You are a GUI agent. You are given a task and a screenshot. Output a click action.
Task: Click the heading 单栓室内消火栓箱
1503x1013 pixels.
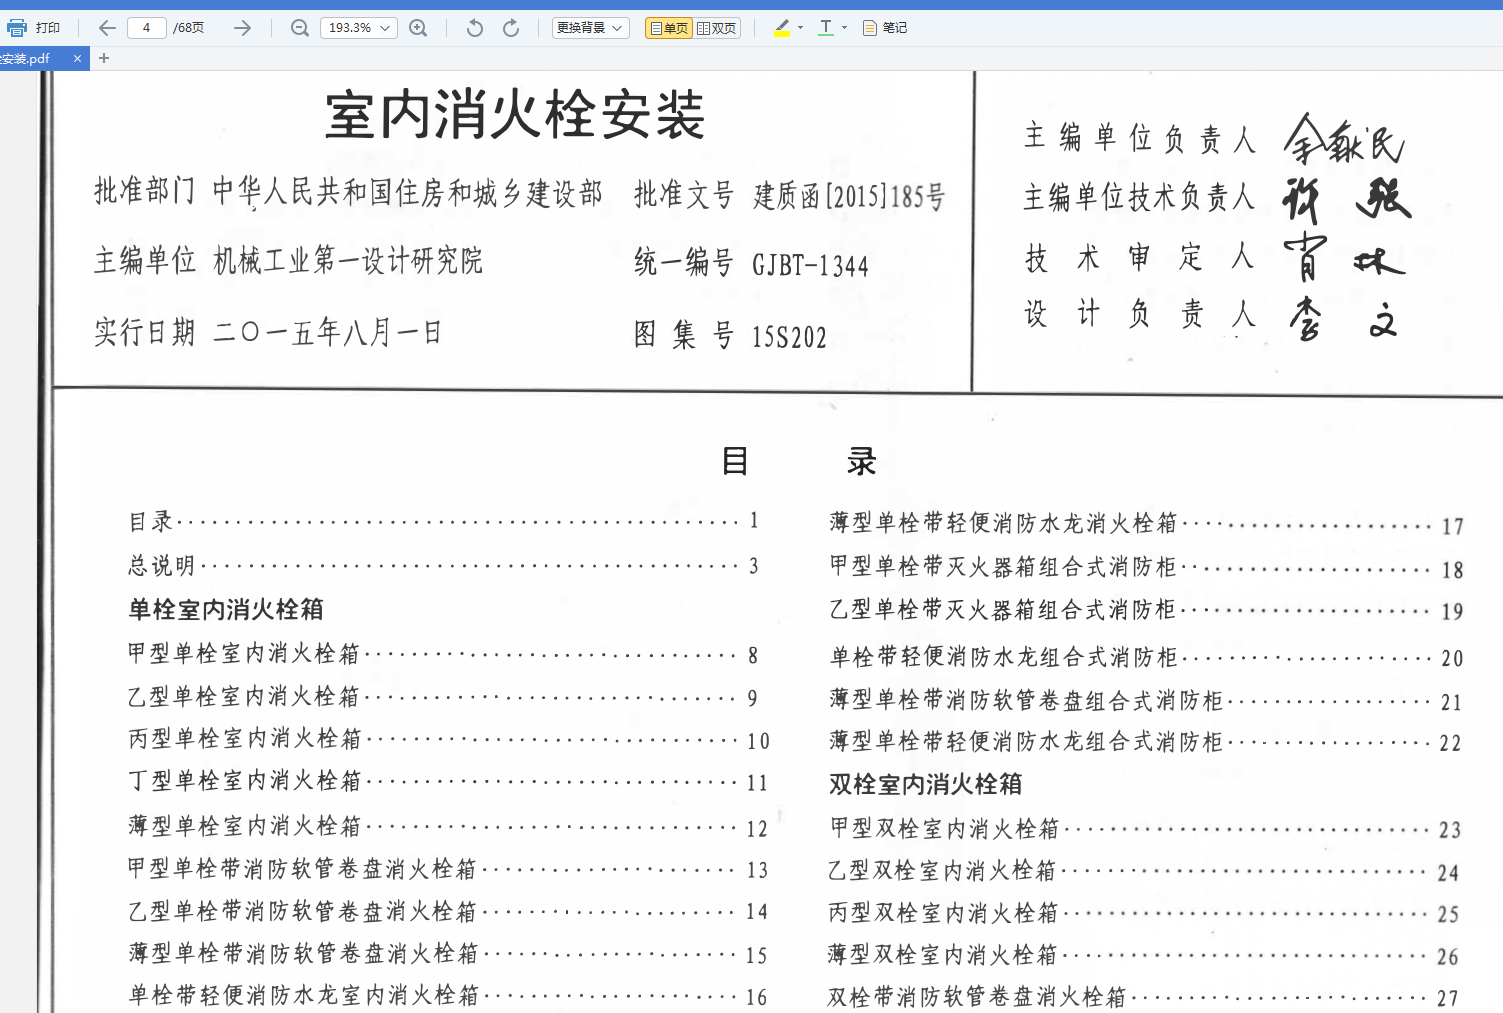226,610
